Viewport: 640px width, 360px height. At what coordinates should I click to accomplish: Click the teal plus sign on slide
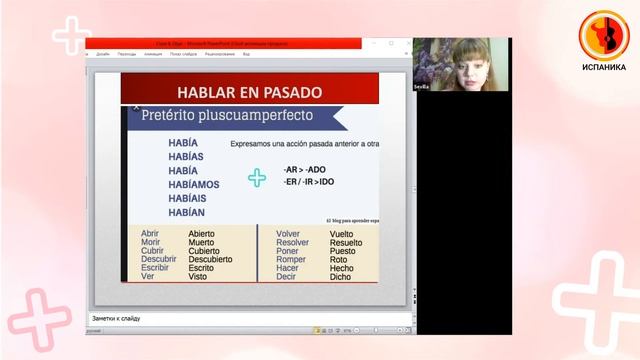(257, 178)
